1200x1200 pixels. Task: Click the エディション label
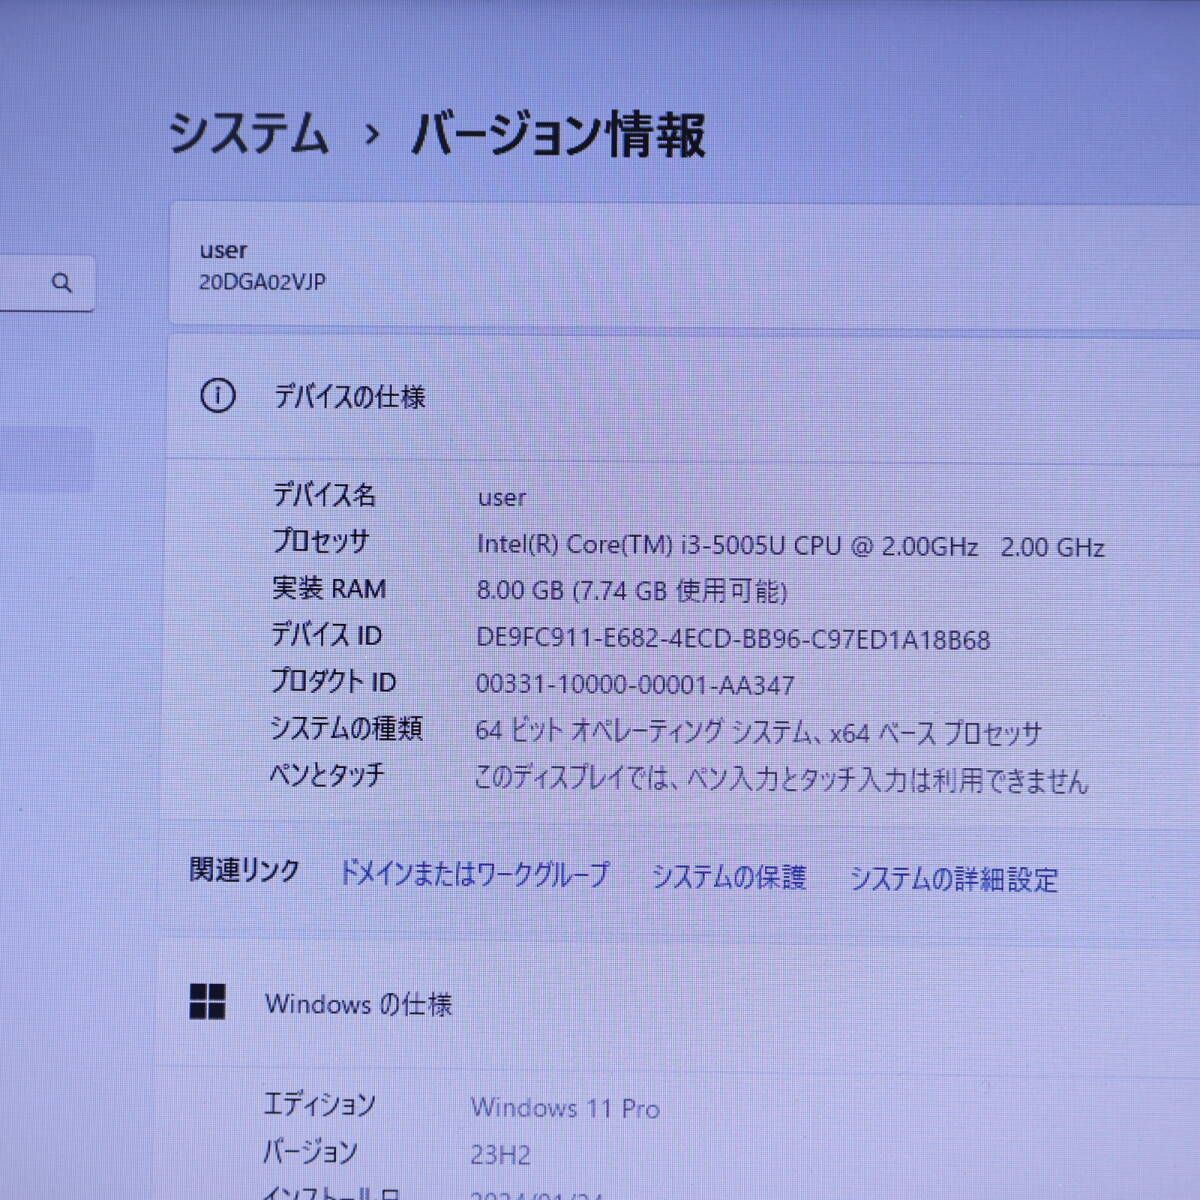(x=319, y=1104)
